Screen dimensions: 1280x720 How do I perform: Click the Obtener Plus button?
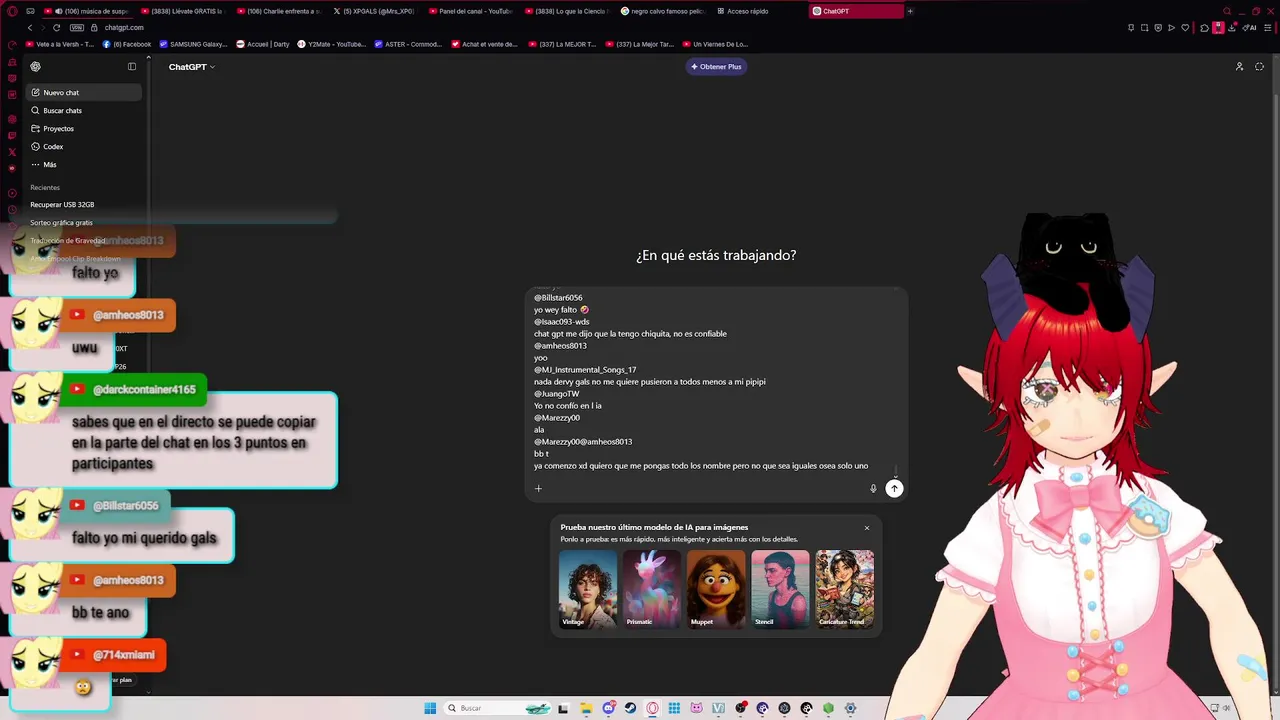point(716,67)
